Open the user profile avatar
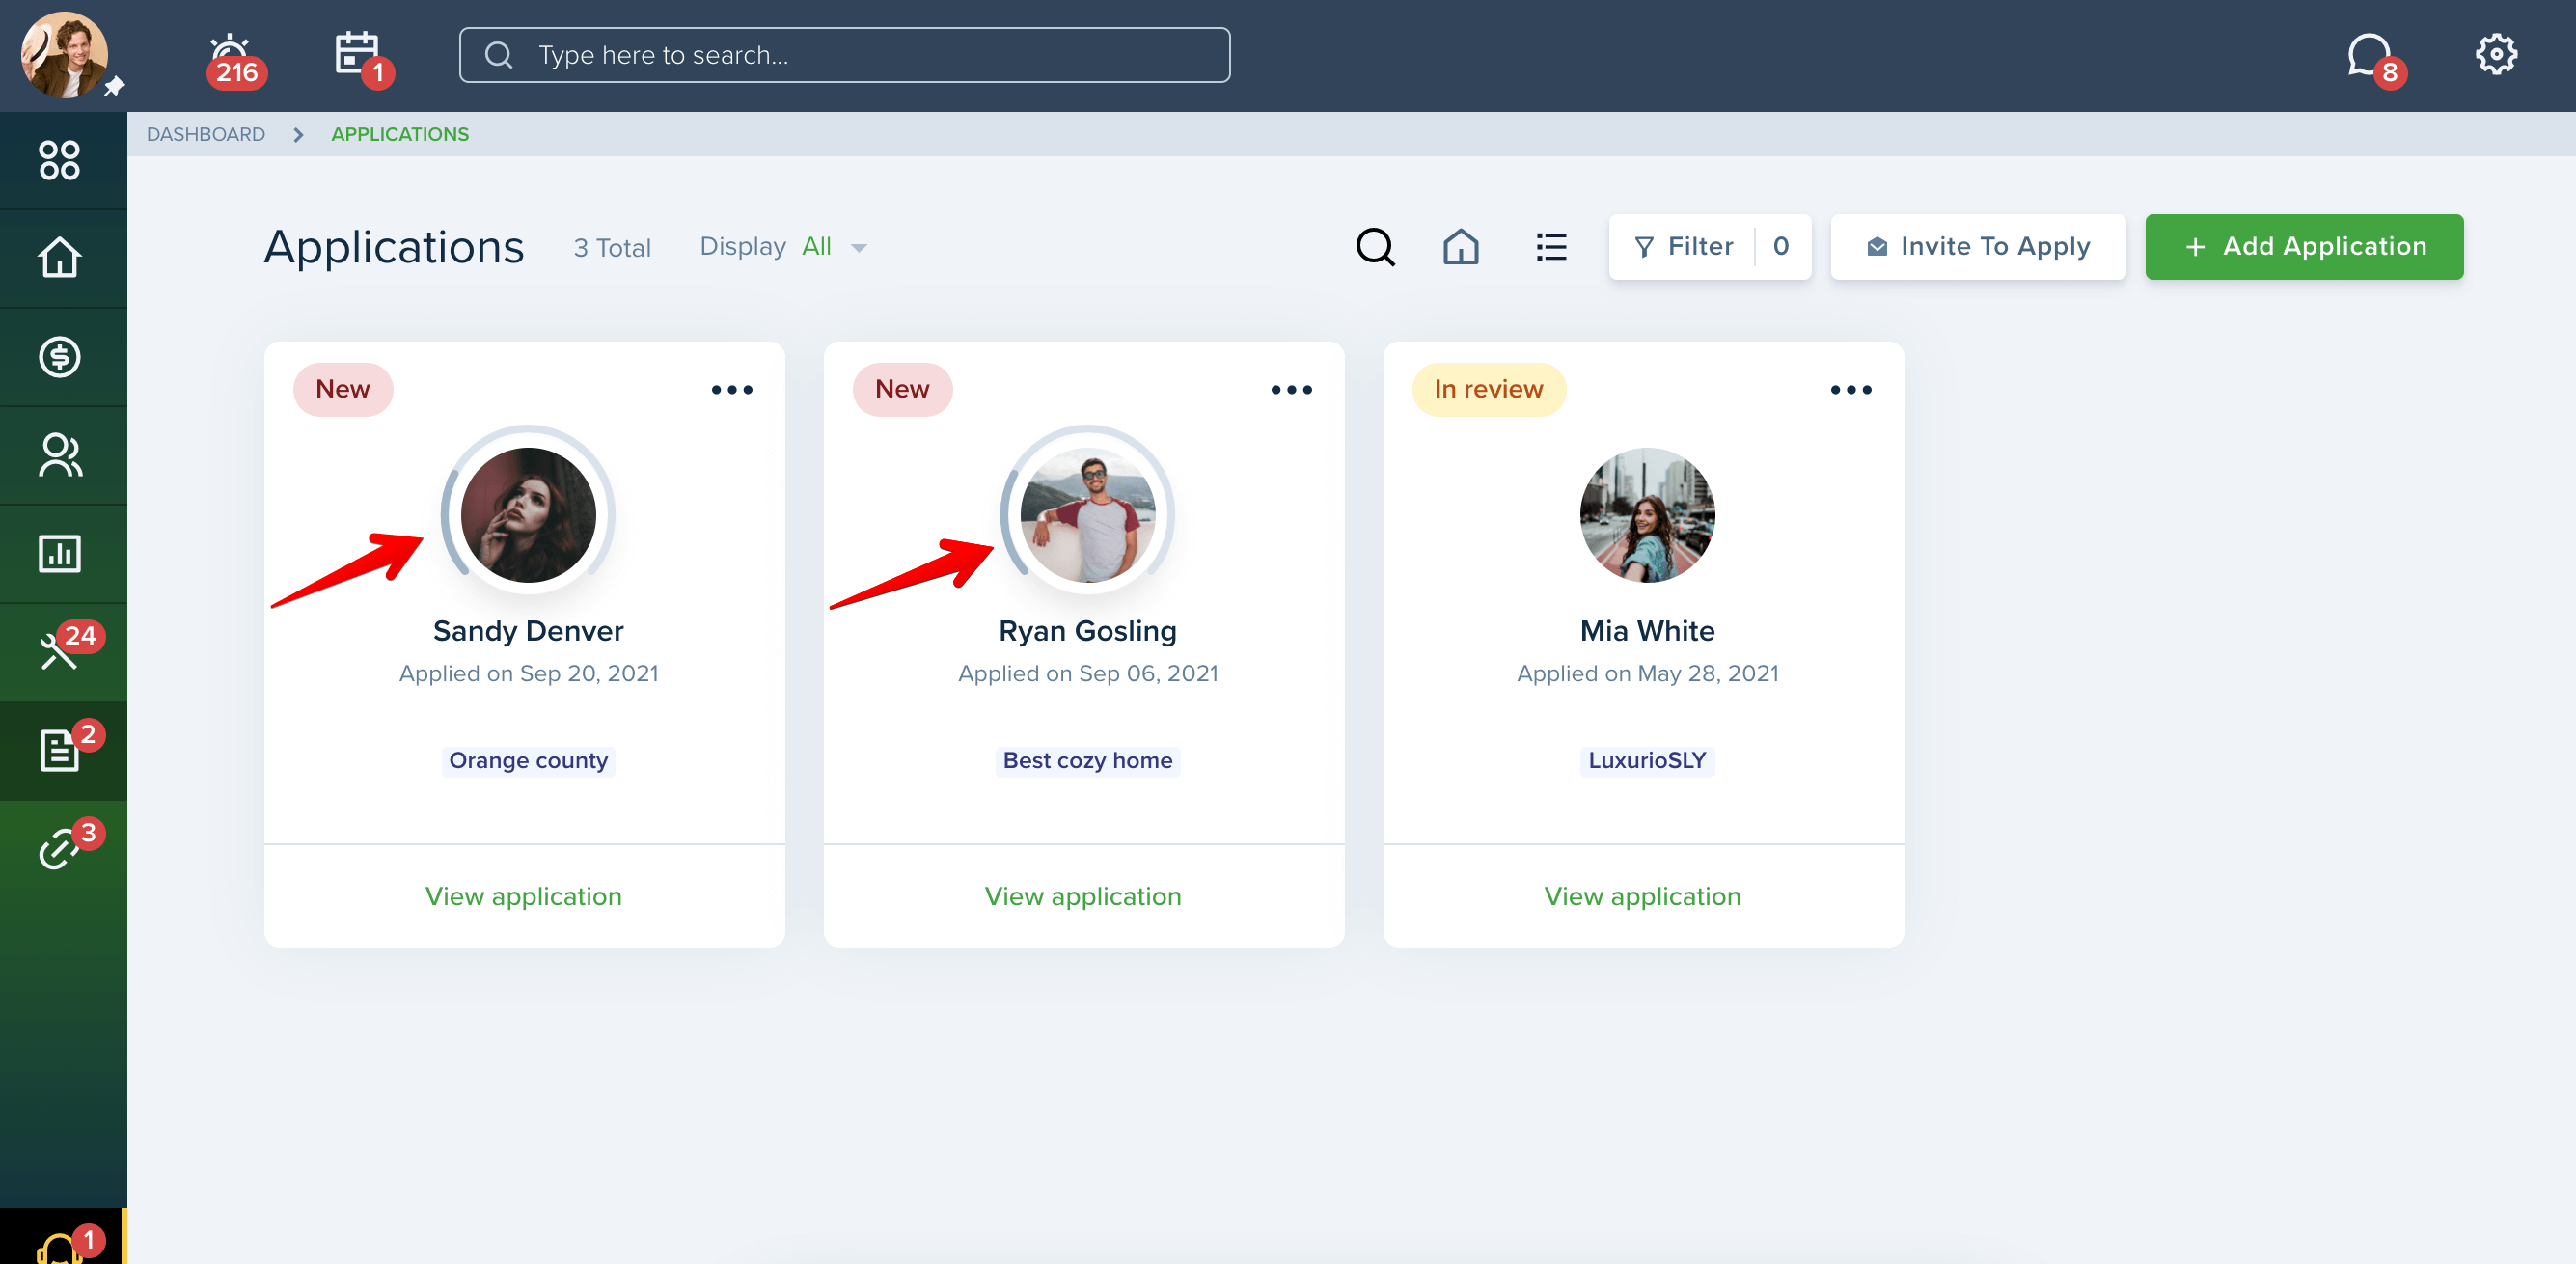The height and width of the screenshot is (1264, 2576). pos(64,55)
